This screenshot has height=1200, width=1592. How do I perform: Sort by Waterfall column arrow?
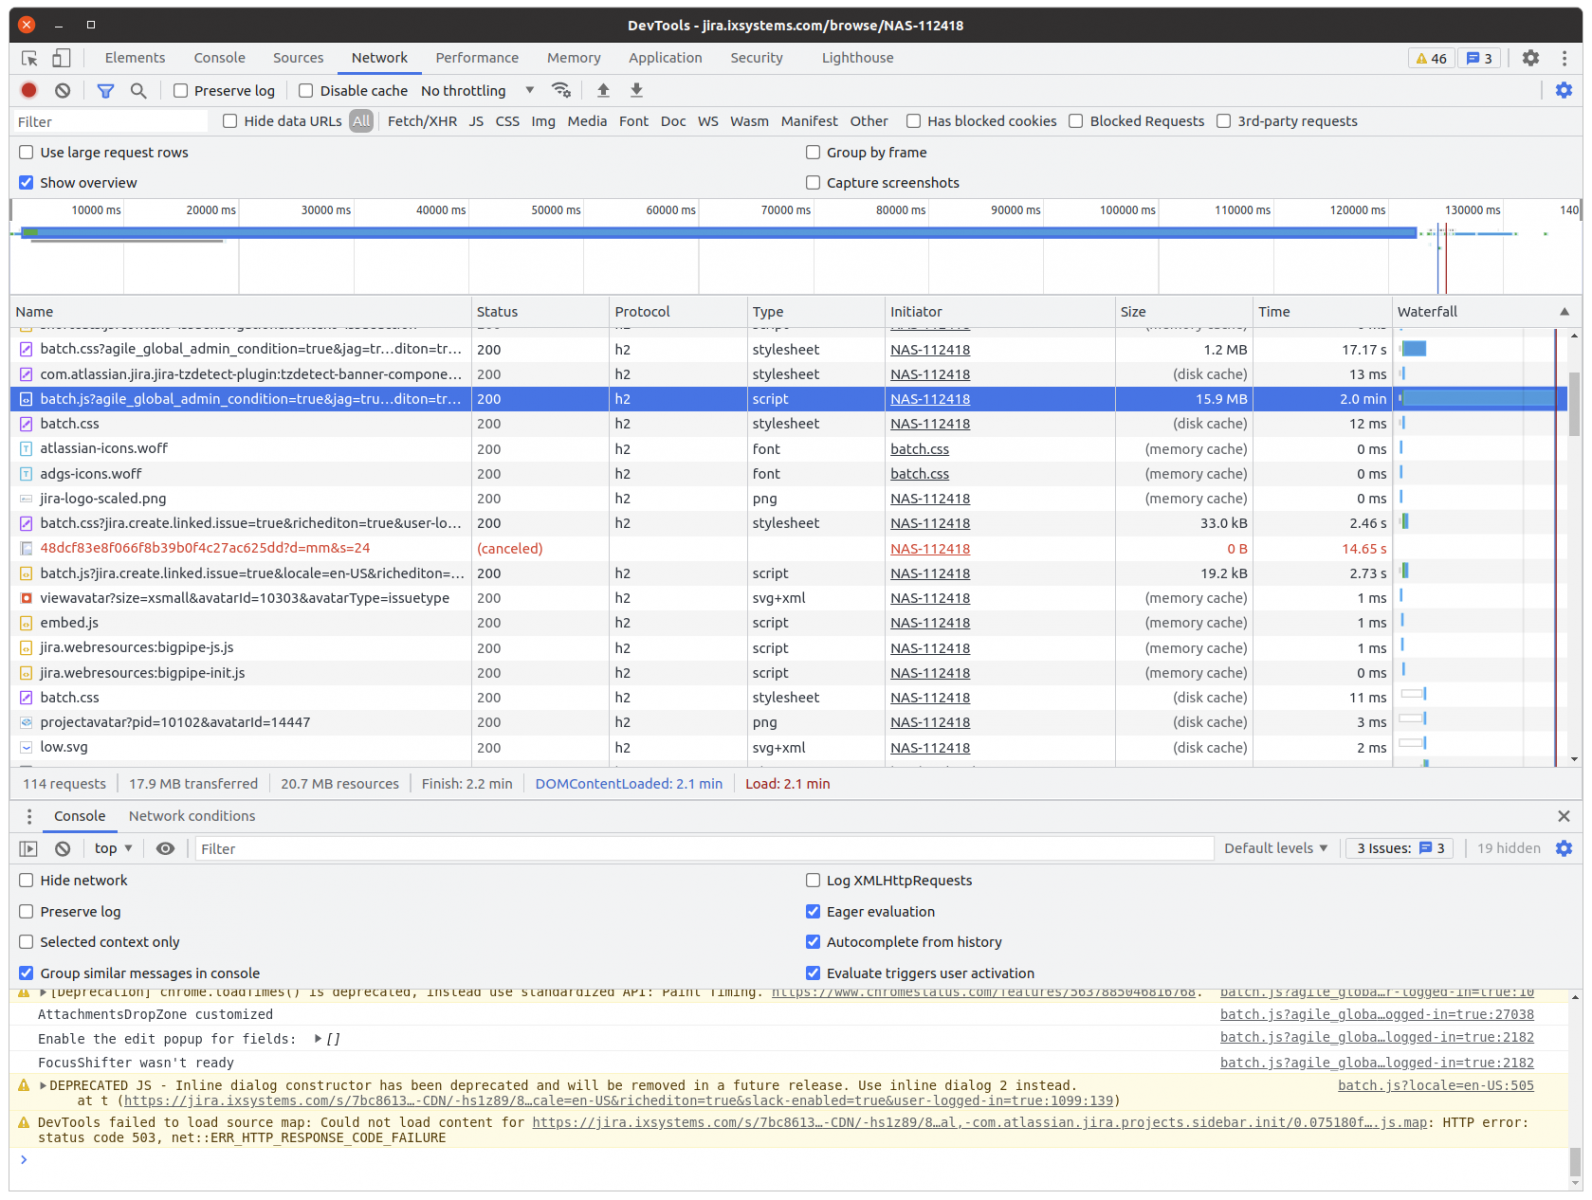pos(1564,312)
